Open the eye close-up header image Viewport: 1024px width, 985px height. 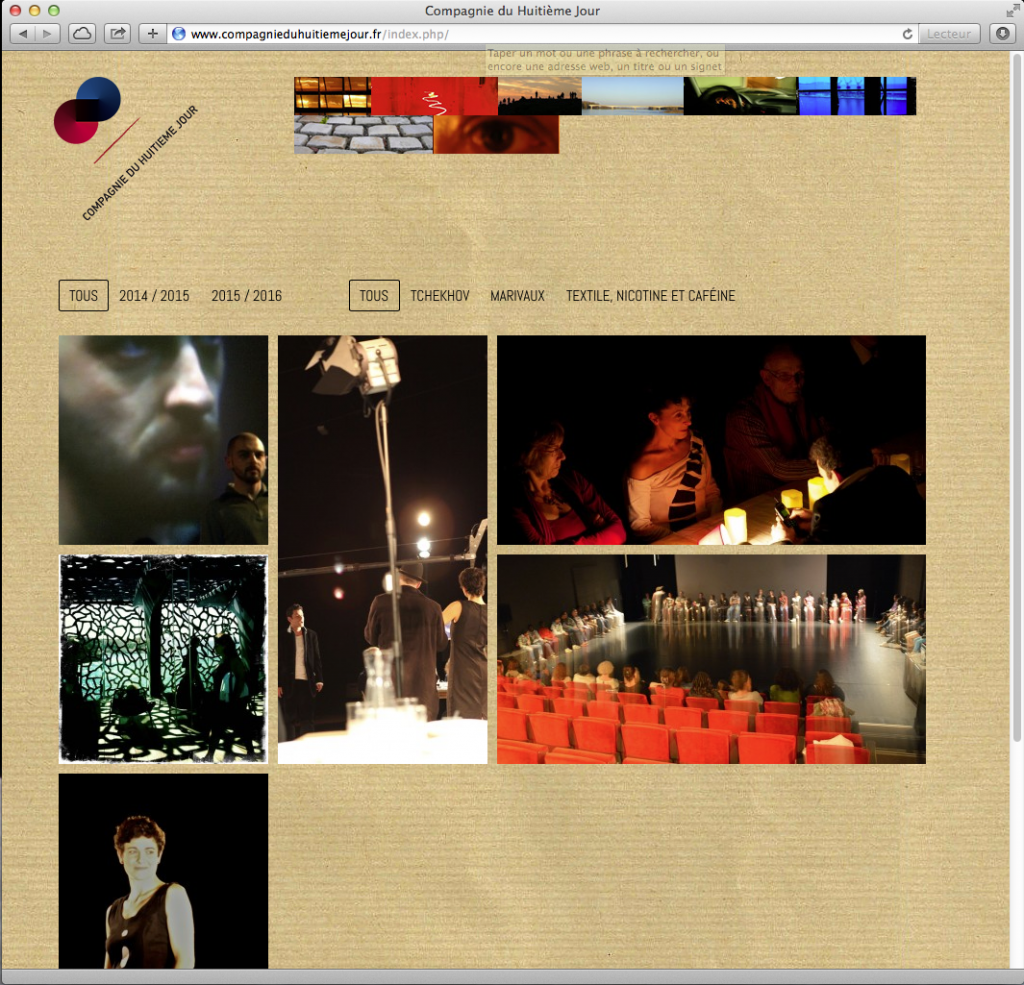(x=496, y=134)
